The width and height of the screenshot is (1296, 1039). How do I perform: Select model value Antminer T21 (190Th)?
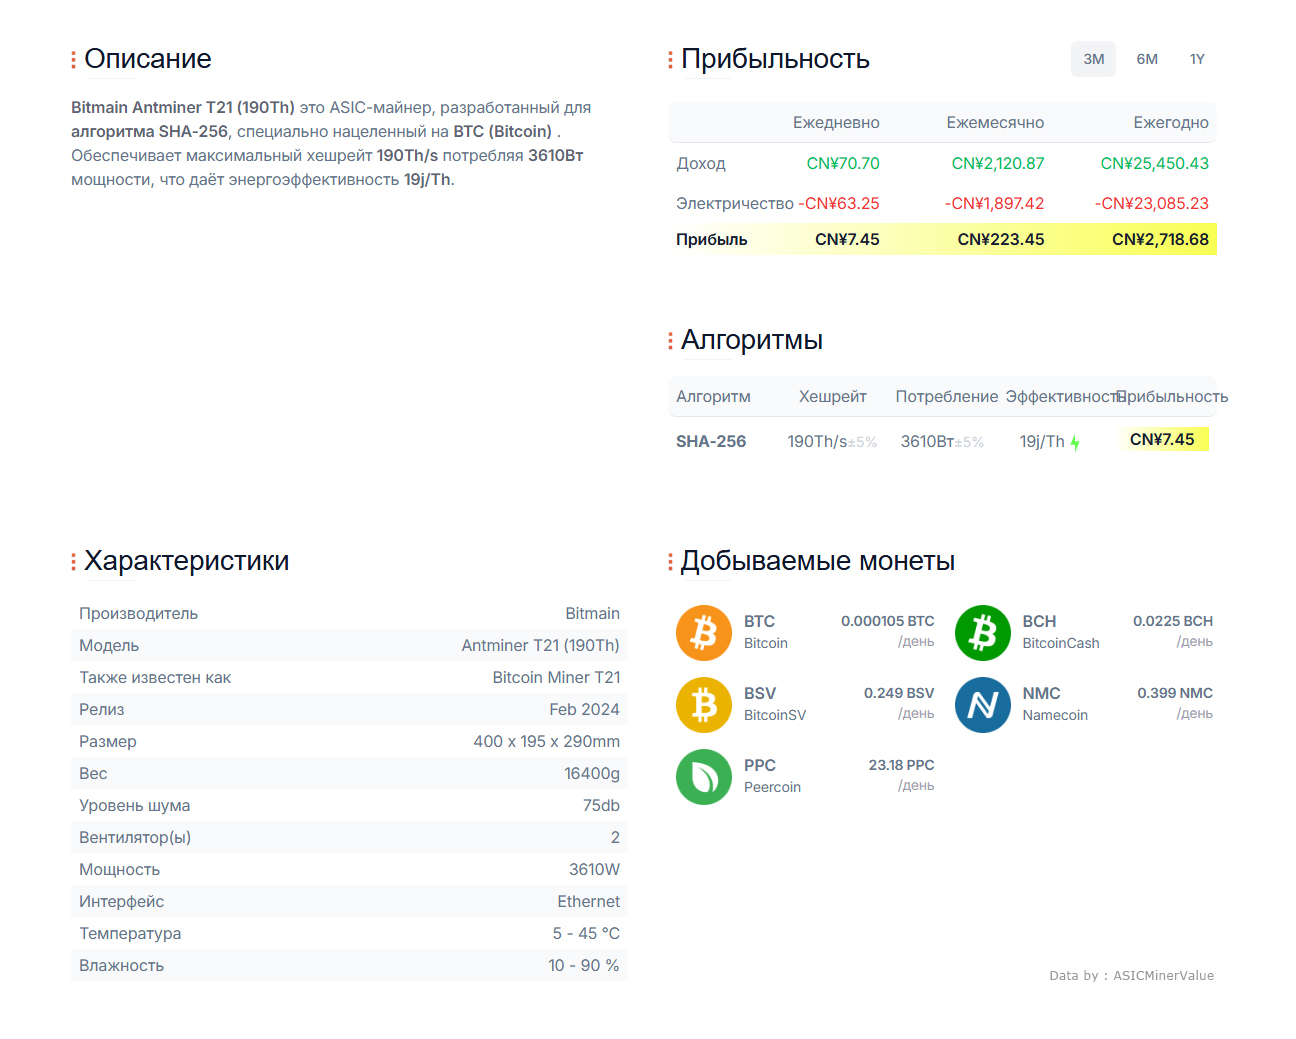point(540,645)
